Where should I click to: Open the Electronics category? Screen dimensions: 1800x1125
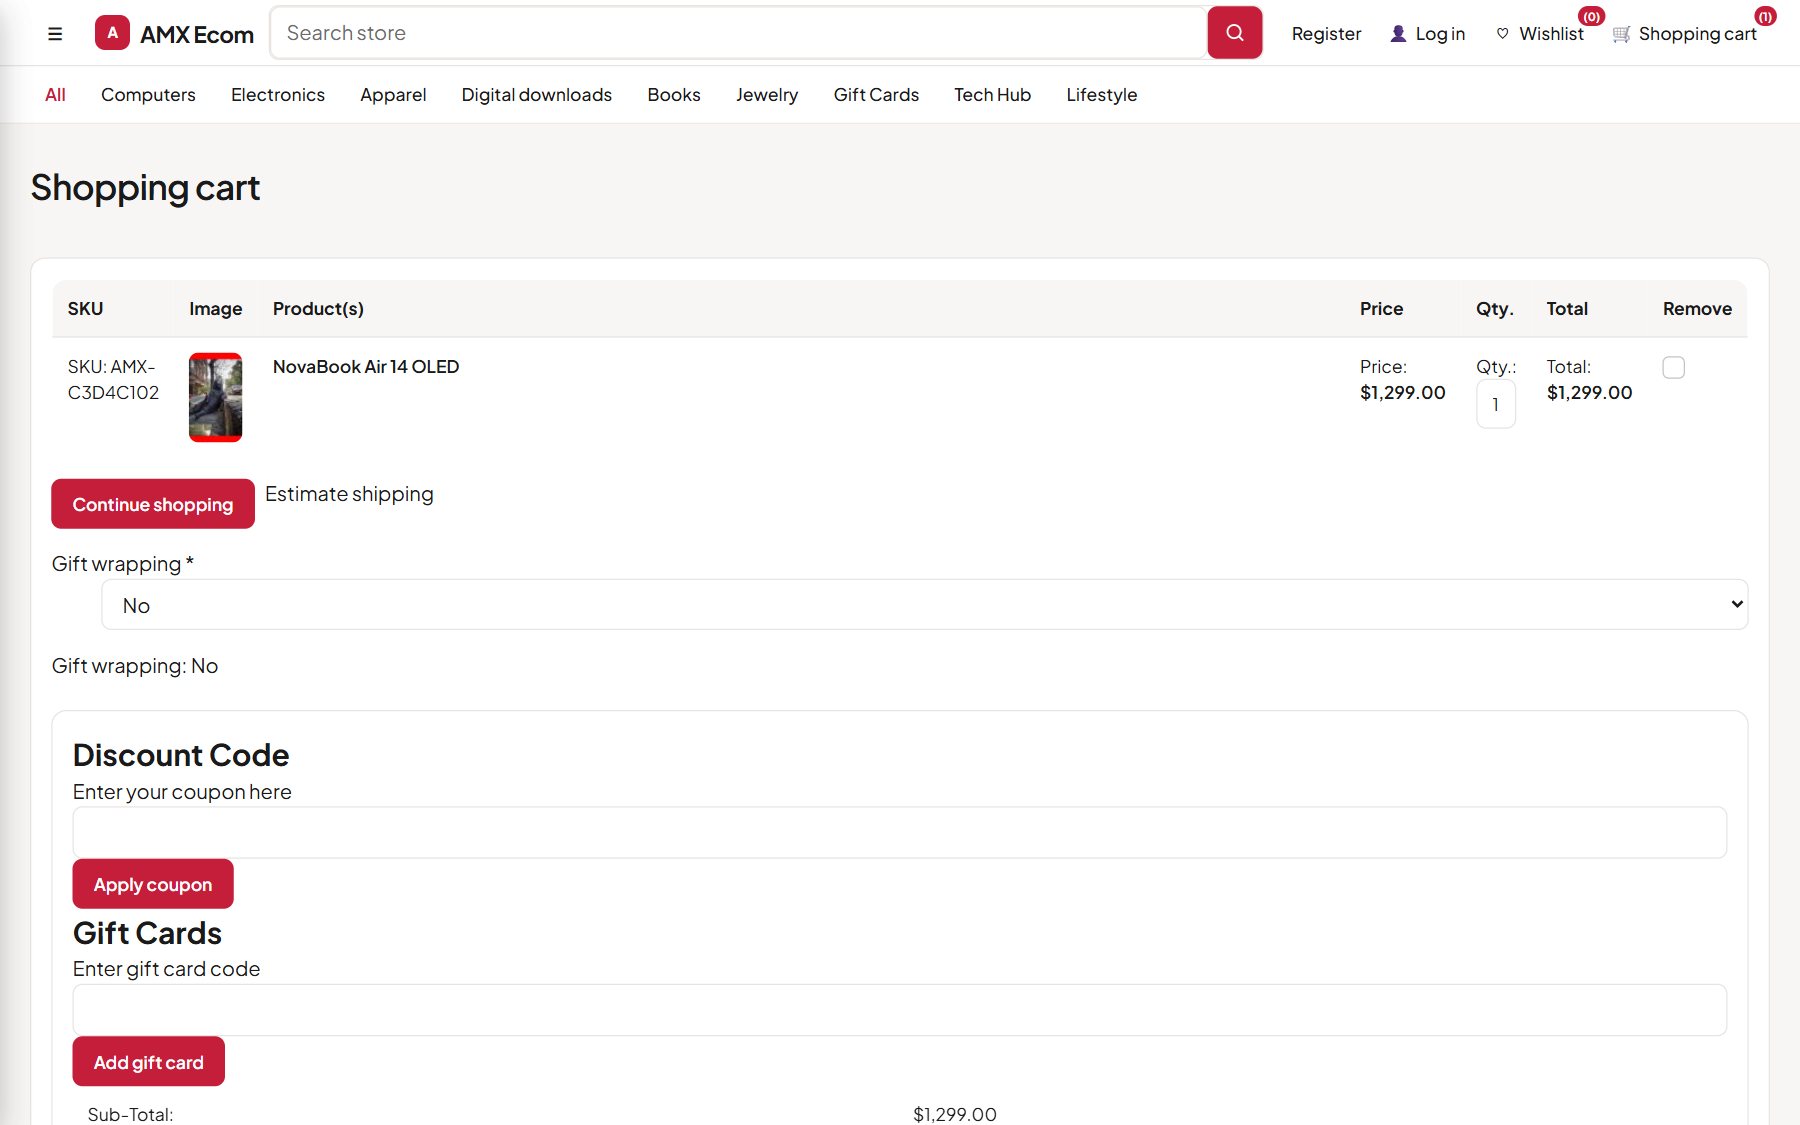pos(278,95)
